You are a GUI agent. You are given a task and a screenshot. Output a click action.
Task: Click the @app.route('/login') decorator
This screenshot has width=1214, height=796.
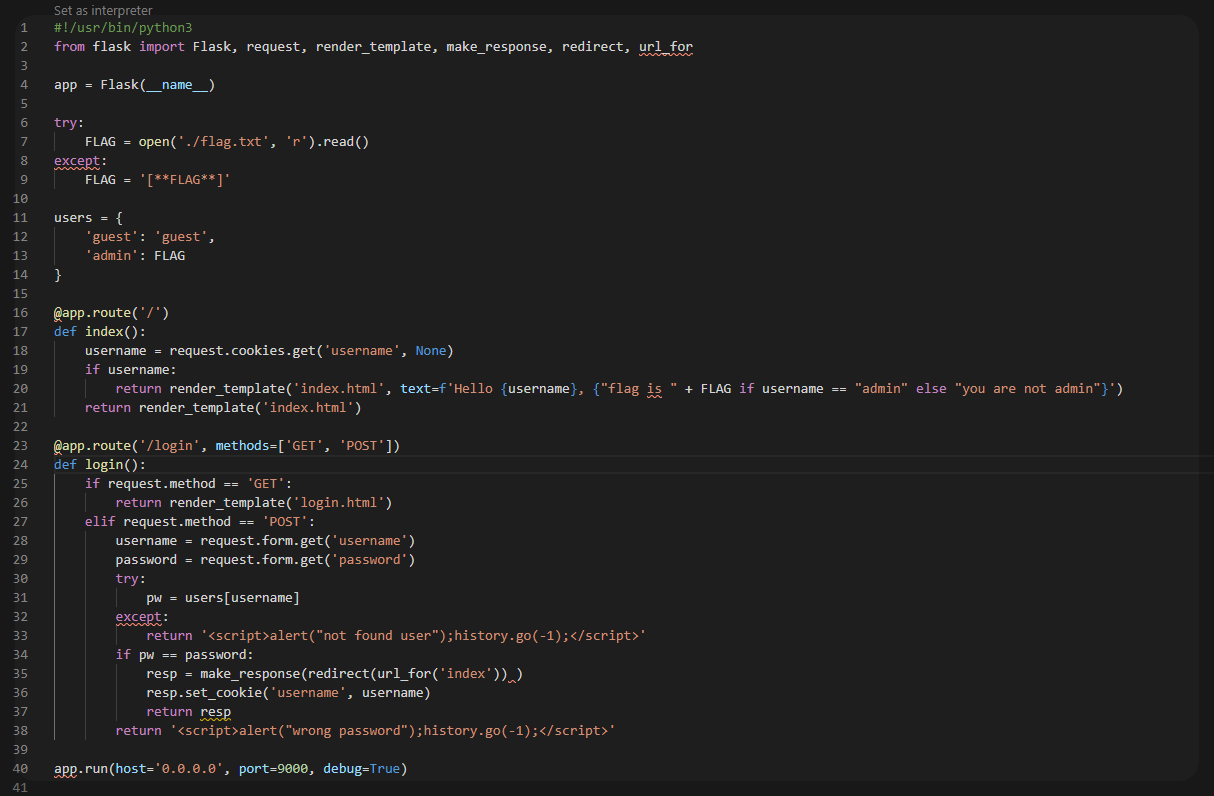pos(227,446)
